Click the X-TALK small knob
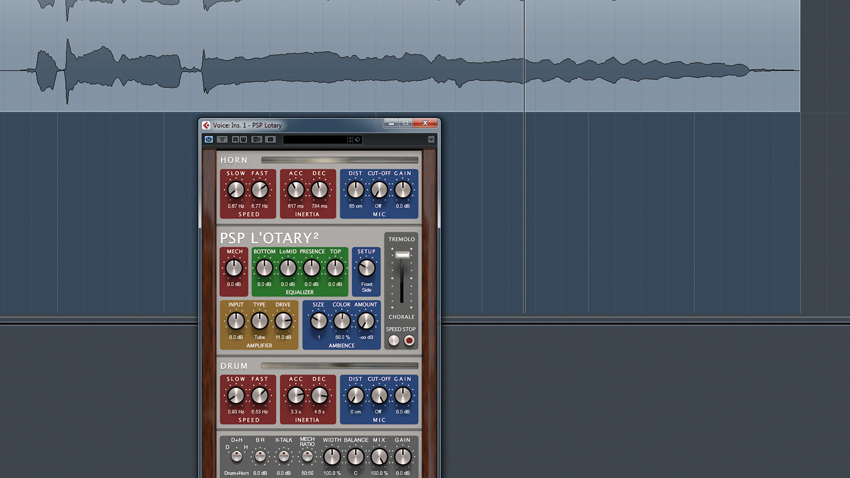The width and height of the screenshot is (850, 478). click(x=284, y=457)
